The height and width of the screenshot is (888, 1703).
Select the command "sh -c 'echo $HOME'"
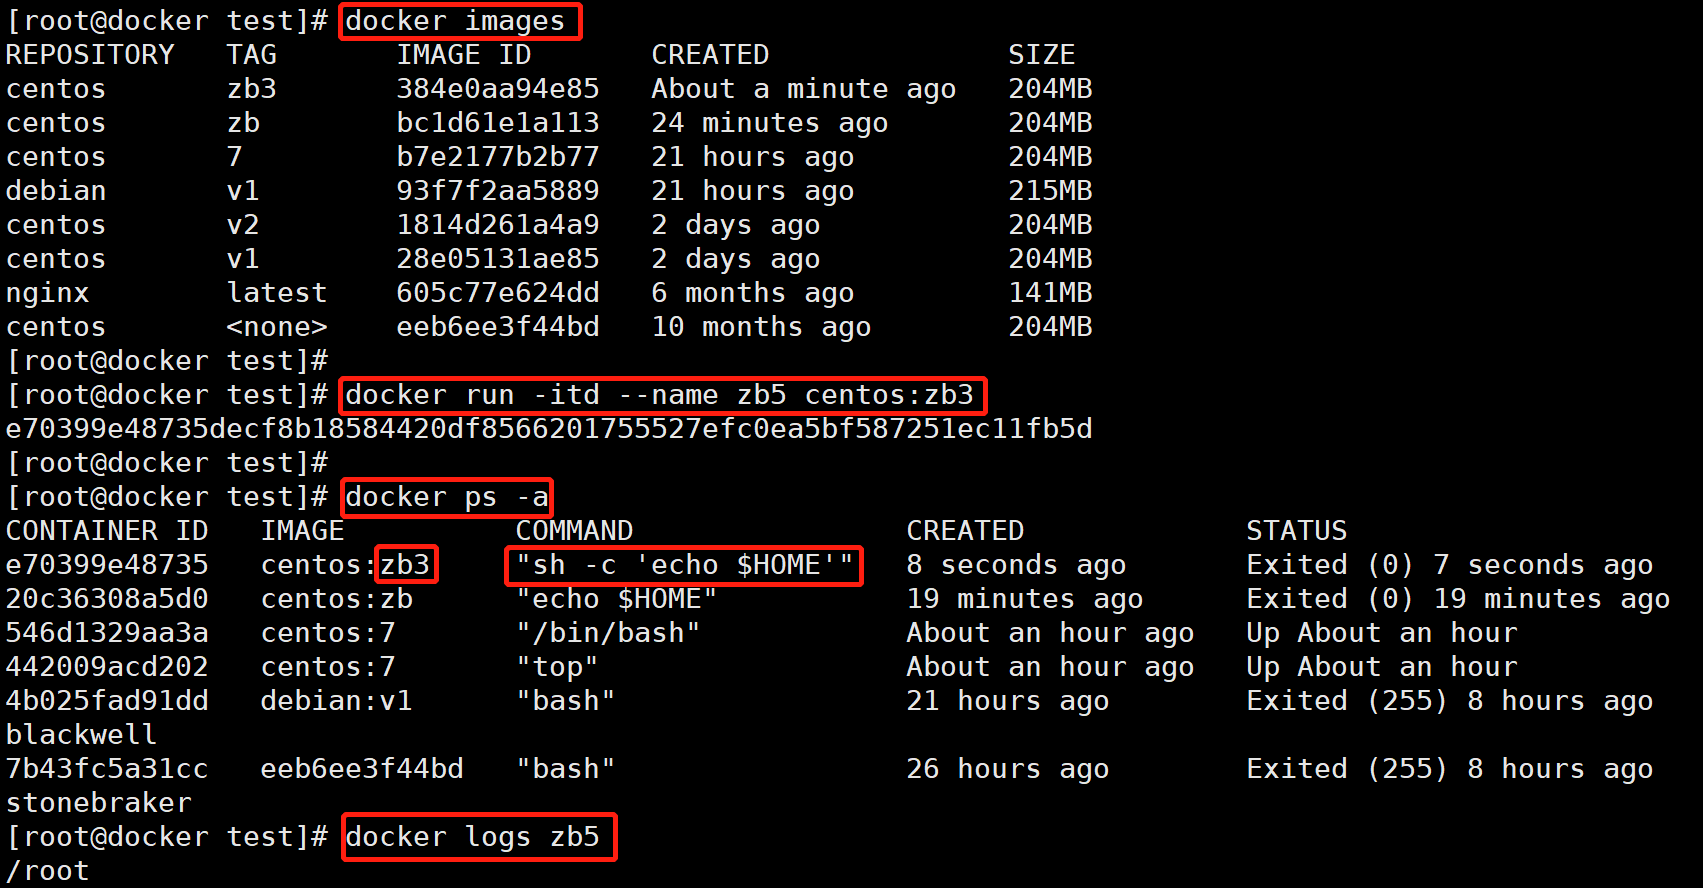685,565
